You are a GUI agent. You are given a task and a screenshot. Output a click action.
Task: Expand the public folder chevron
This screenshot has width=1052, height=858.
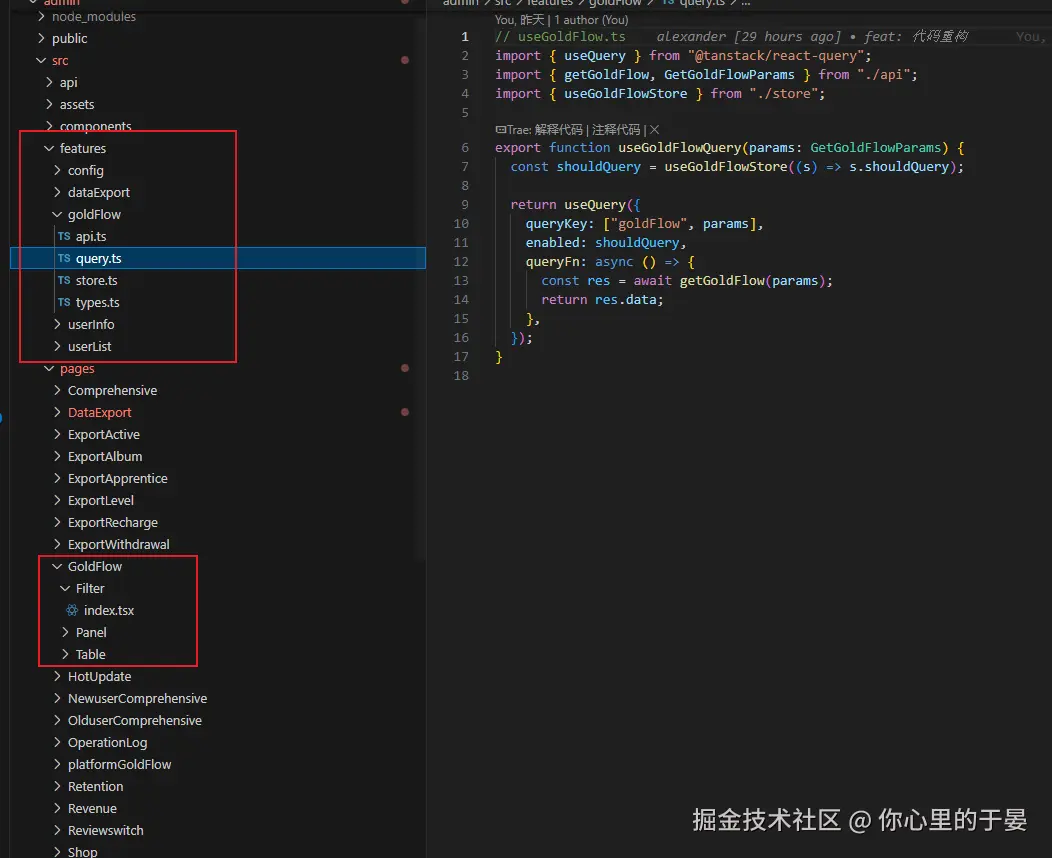pyautogui.click(x=42, y=38)
